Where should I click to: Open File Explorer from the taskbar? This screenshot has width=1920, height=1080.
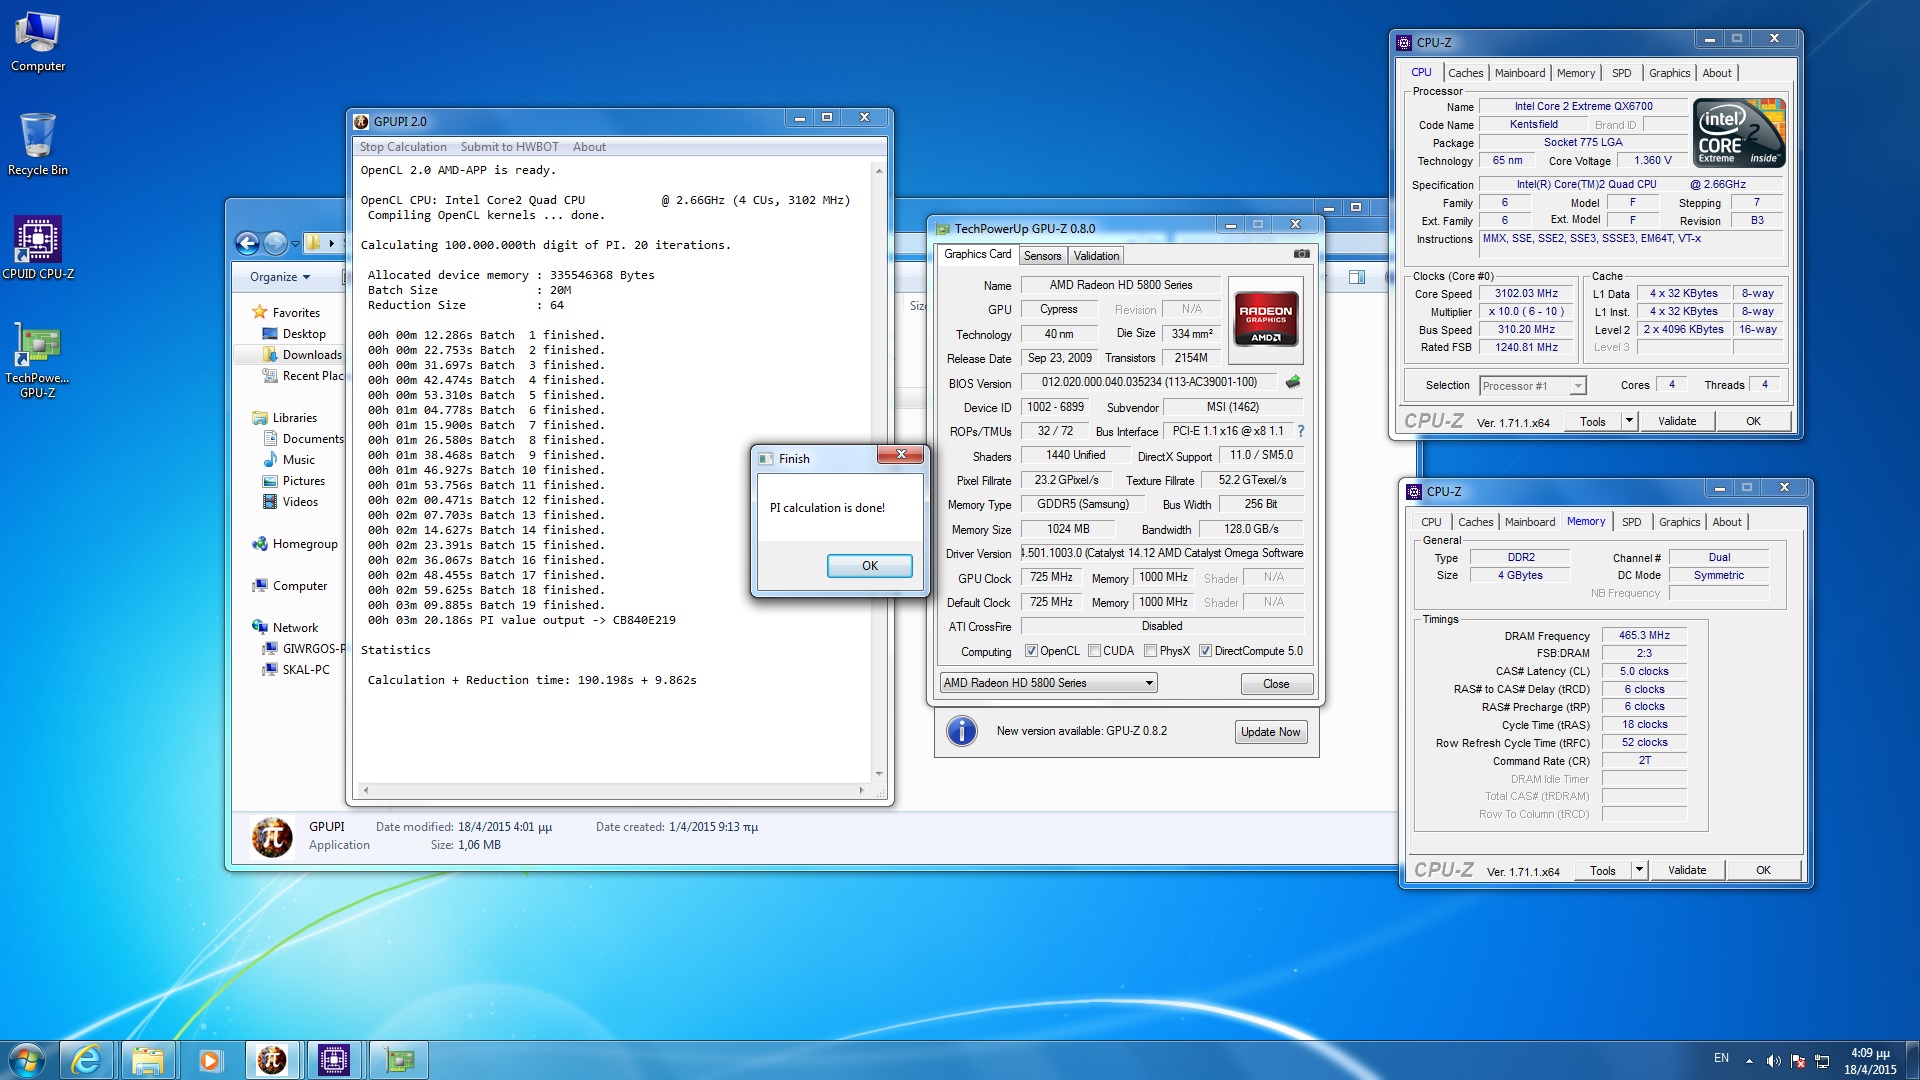(147, 1060)
